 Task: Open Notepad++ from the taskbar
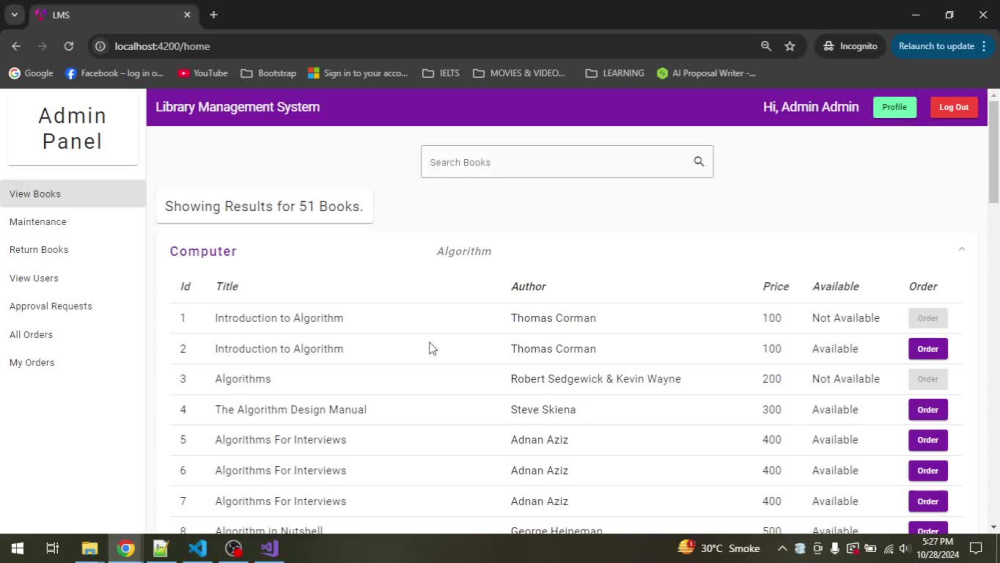pos(161,548)
